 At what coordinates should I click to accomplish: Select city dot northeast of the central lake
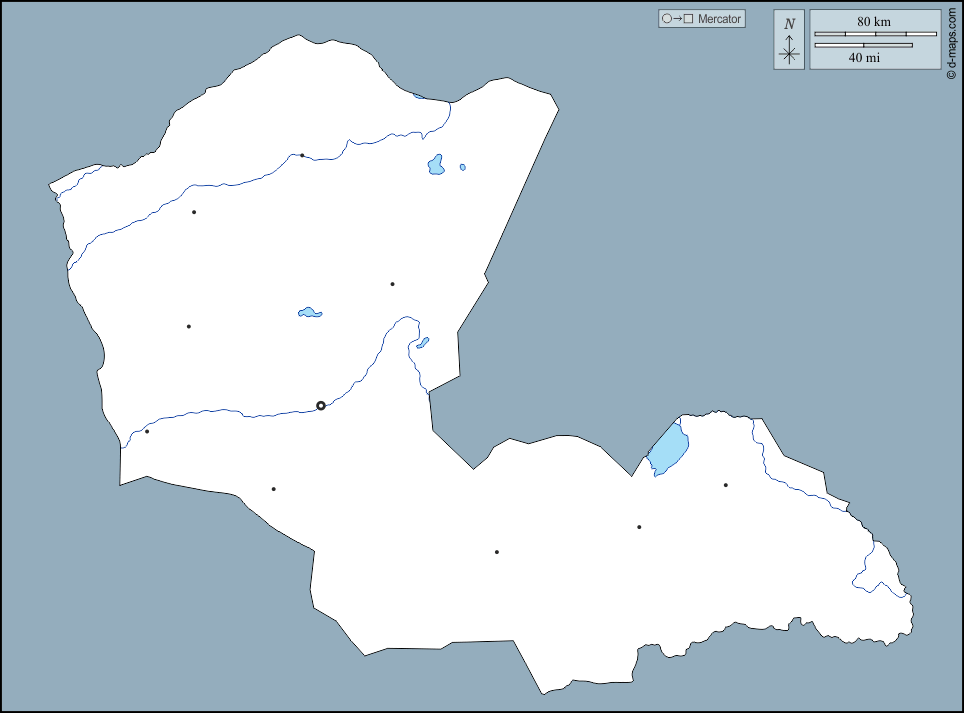[392, 284]
